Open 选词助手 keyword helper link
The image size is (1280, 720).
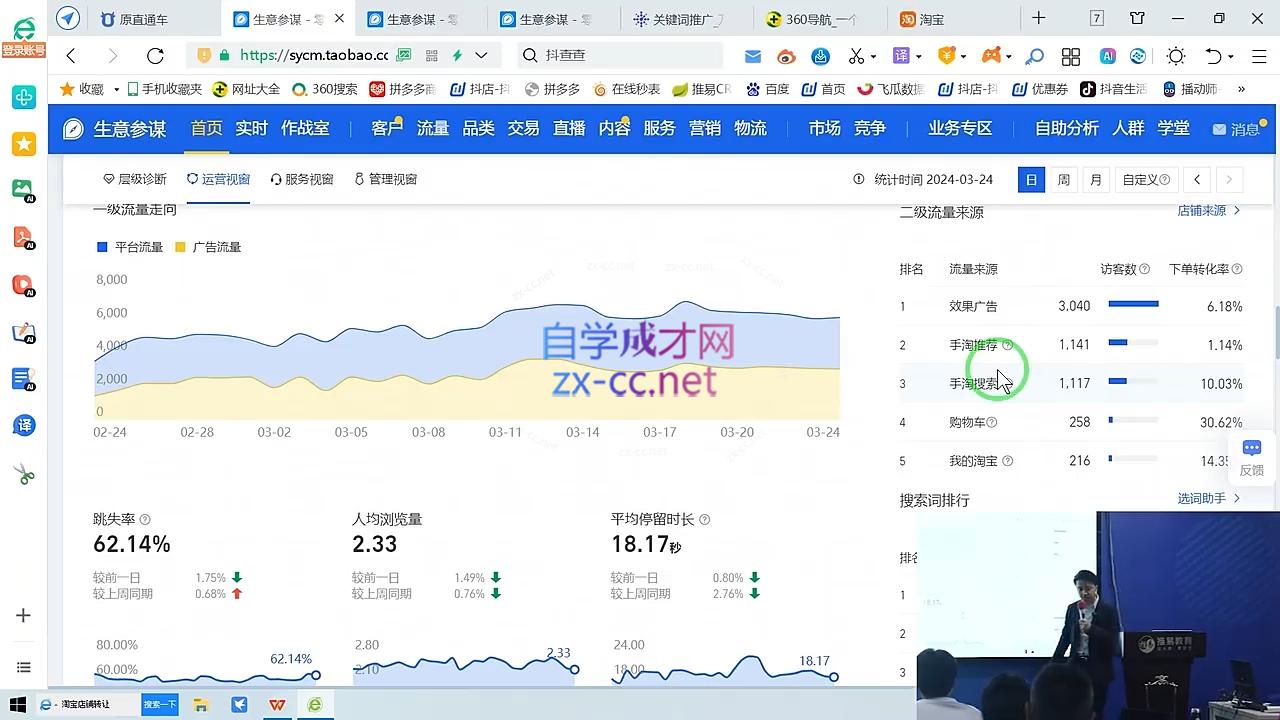[1209, 498]
